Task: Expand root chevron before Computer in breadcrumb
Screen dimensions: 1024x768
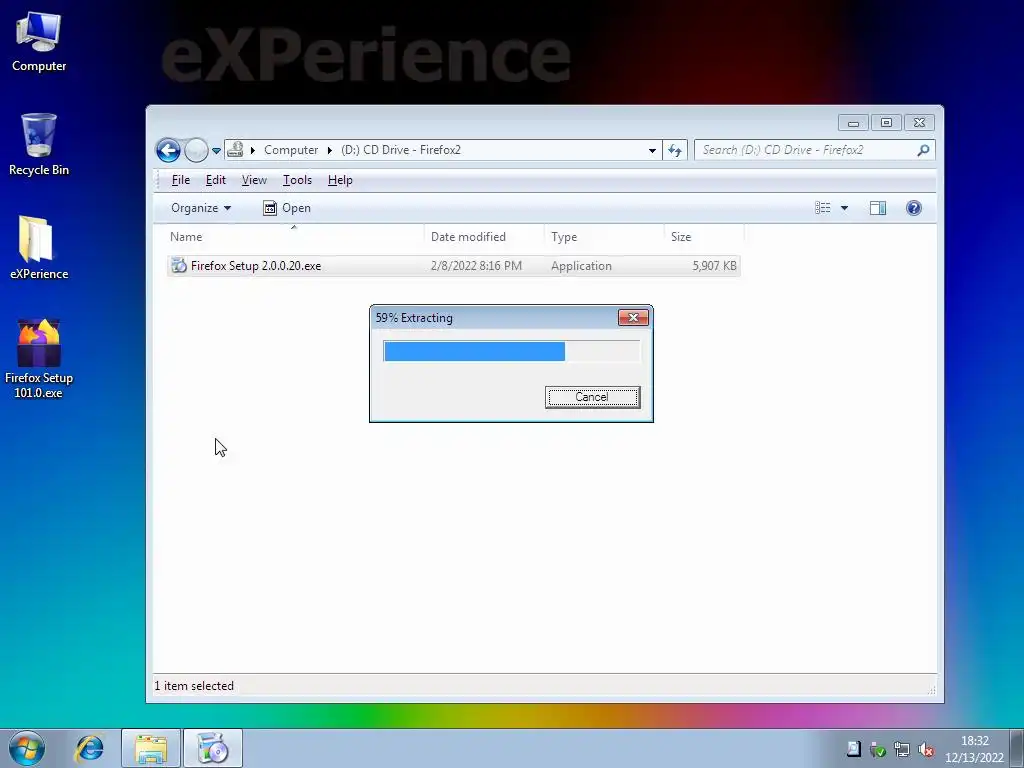Action: pos(253,150)
